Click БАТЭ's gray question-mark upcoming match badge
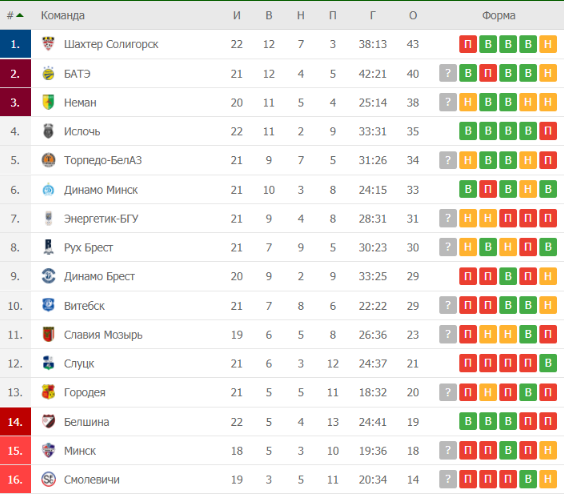 tap(448, 73)
